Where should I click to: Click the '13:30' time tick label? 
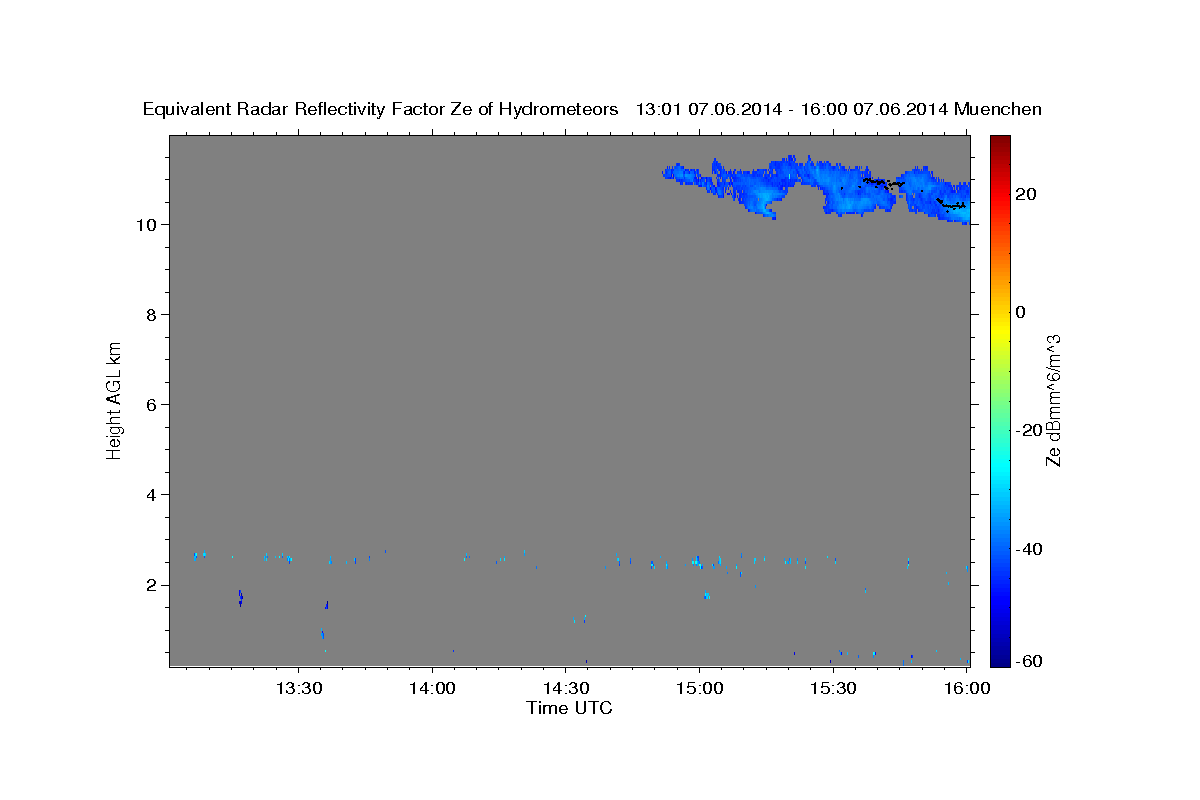299,688
